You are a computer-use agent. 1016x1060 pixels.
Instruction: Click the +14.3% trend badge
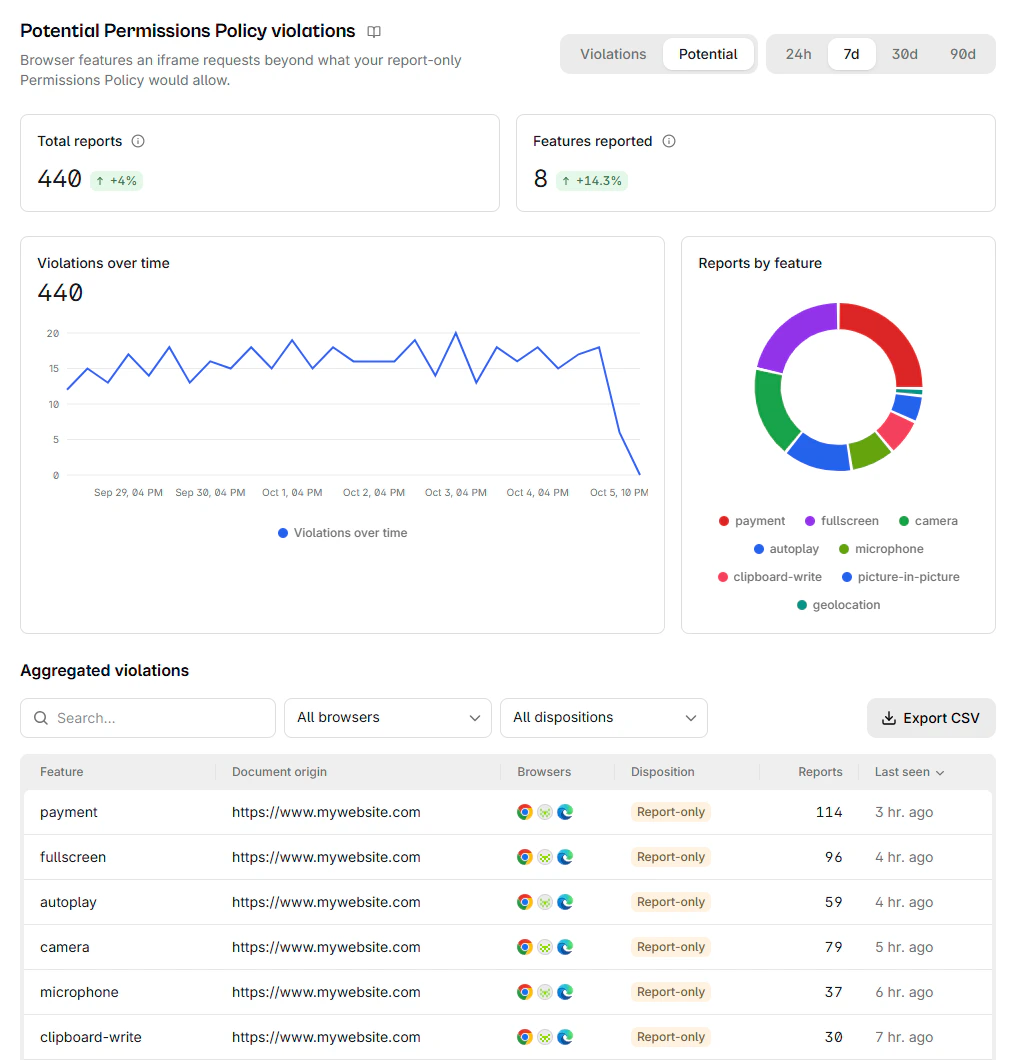pyautogui.click(x=591, y=180)
